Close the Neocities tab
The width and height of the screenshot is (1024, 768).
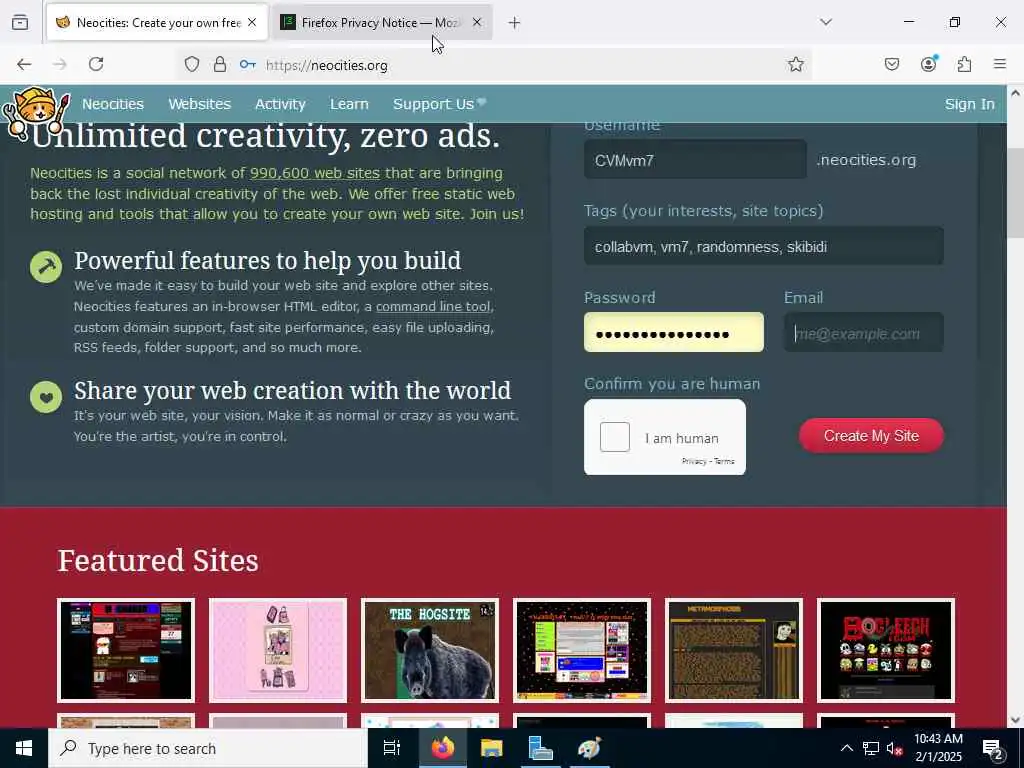252,22
